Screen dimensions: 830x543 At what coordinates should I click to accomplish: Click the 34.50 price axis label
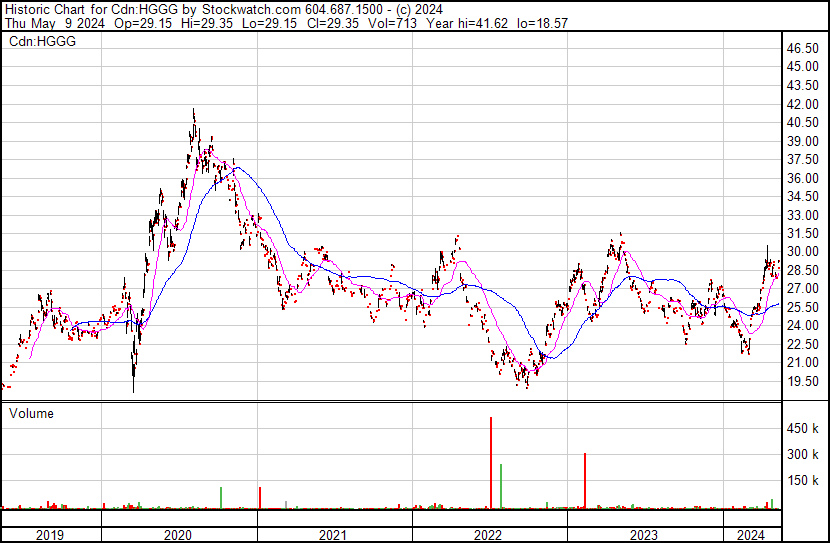[x=802, y=196]
